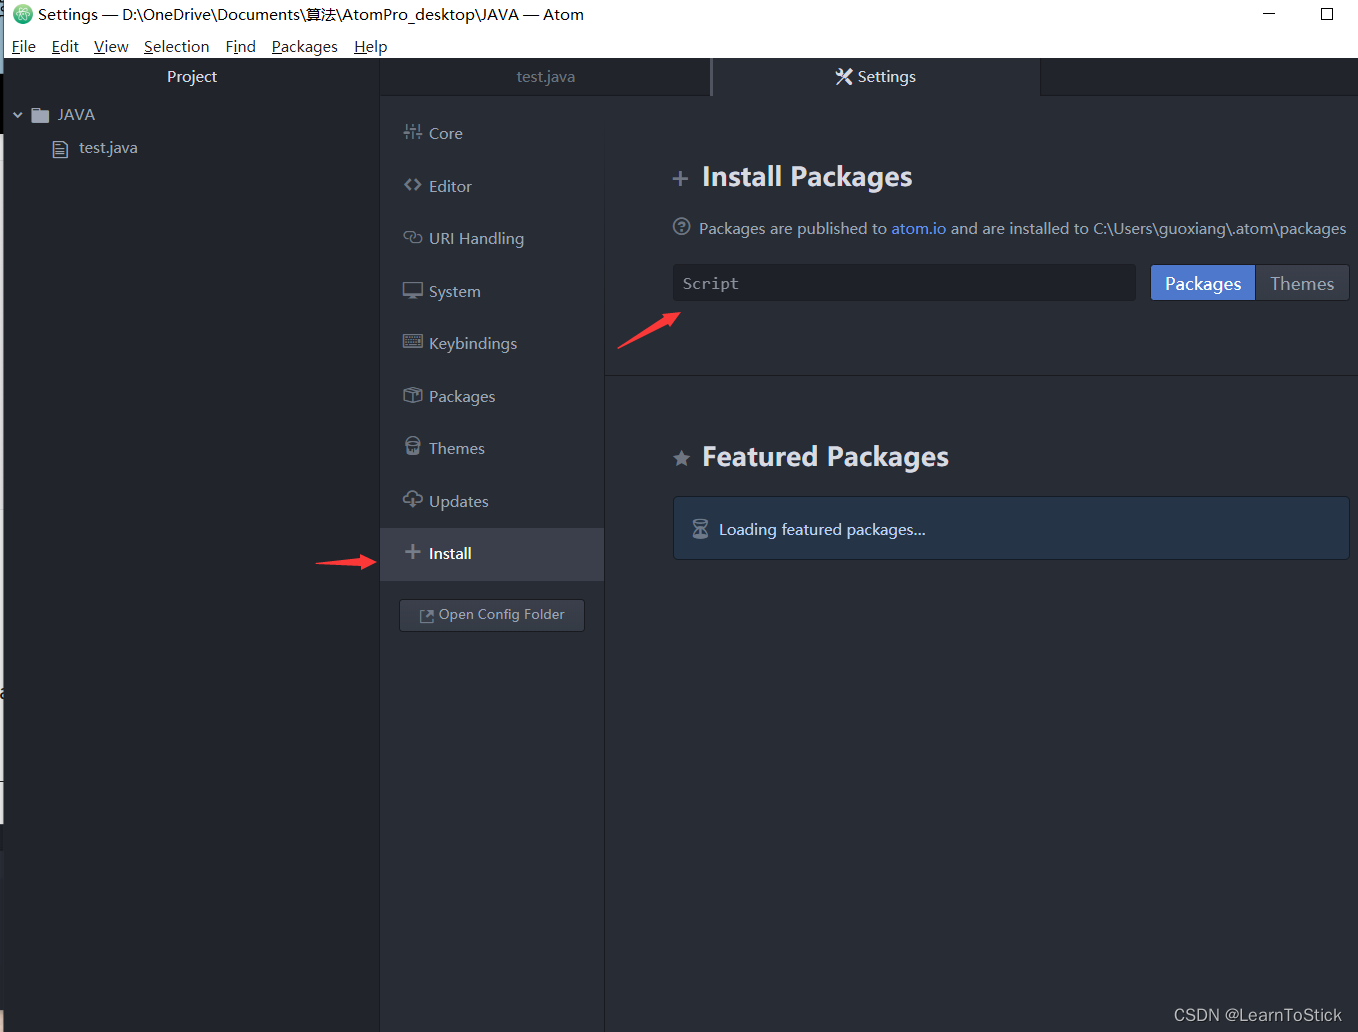
Task: Click the test.java file icon
Action: [x=60, y=149]
